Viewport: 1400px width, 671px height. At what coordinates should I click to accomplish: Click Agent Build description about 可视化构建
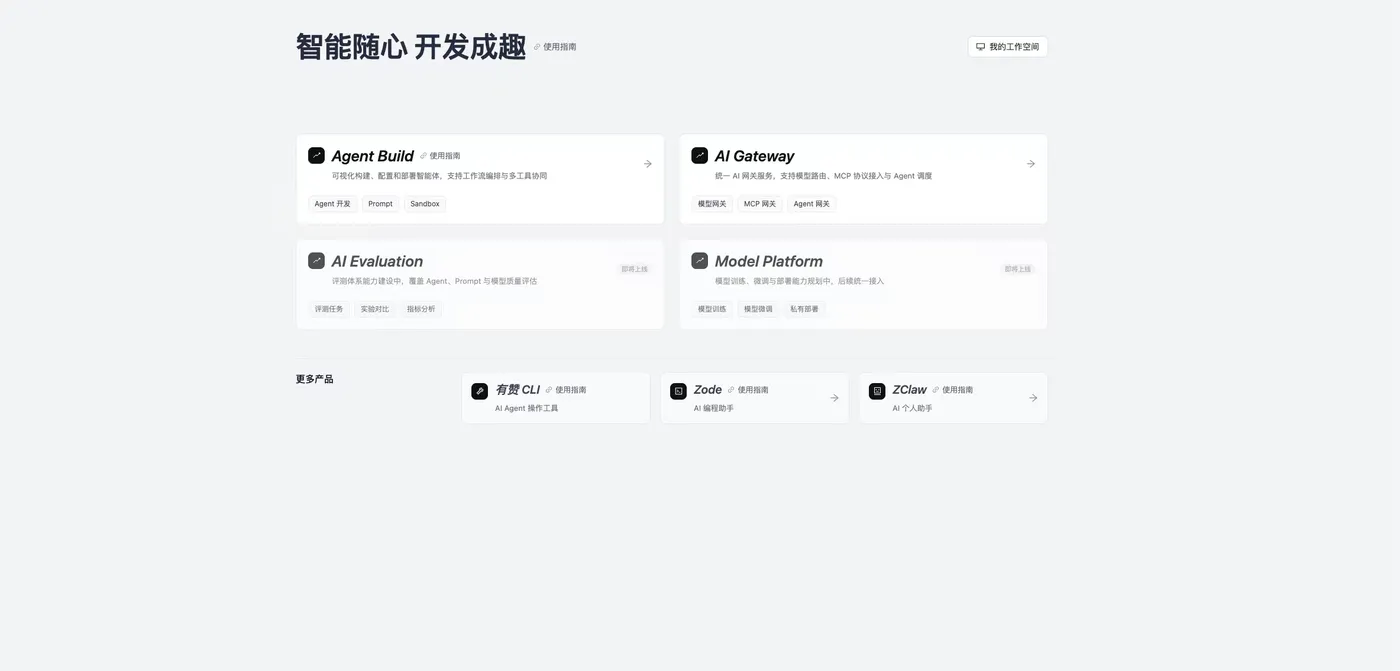[440, 176]
